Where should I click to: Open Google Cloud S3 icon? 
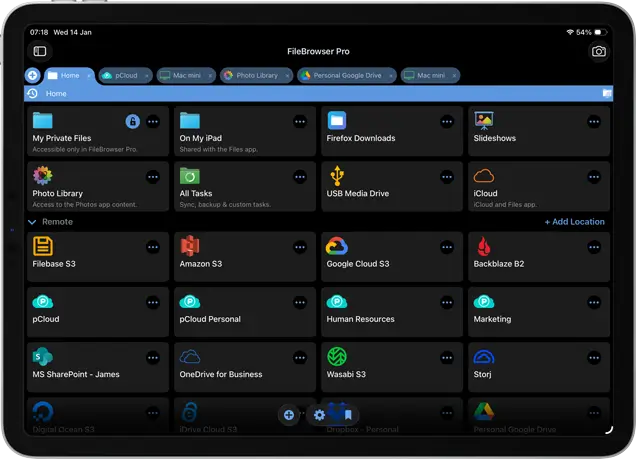pyautogui.click(x=337, y=246)
